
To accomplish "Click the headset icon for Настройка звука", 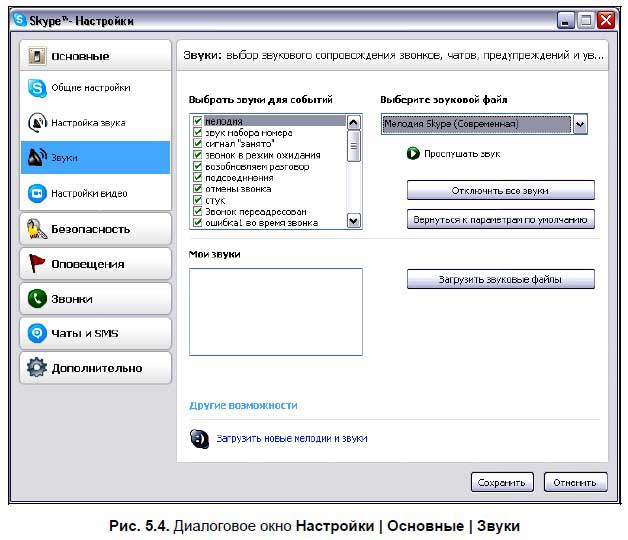I will coord(36,123).
